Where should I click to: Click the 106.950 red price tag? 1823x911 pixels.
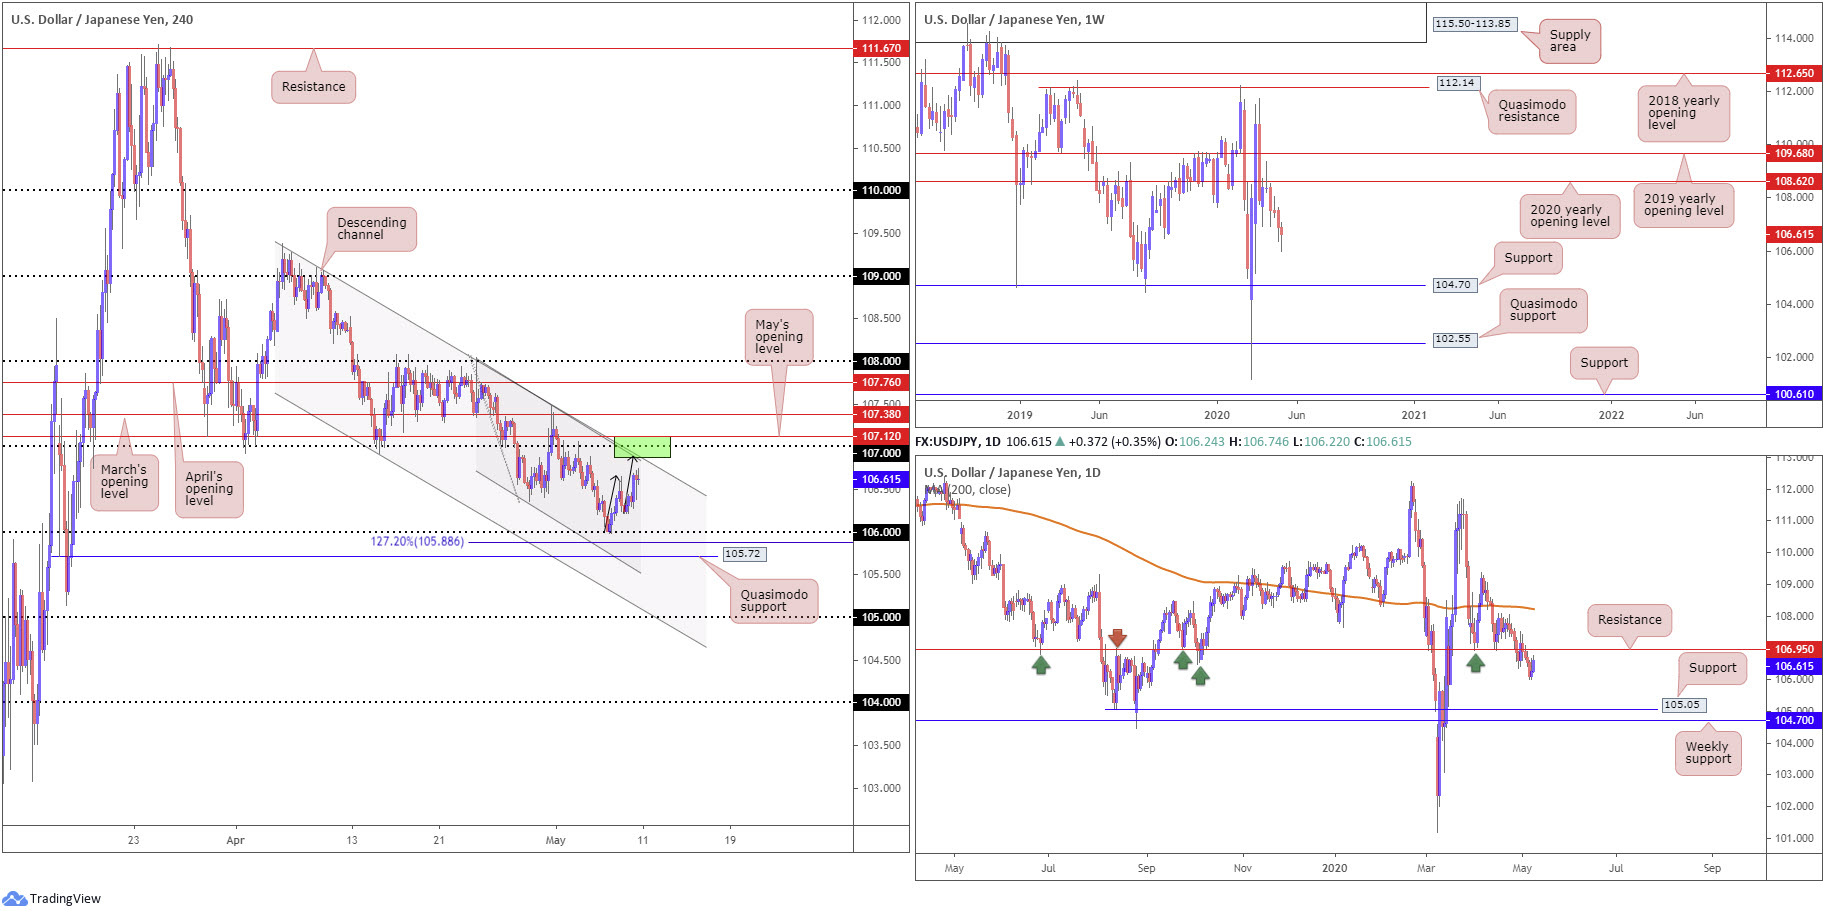coord(1794,649)
